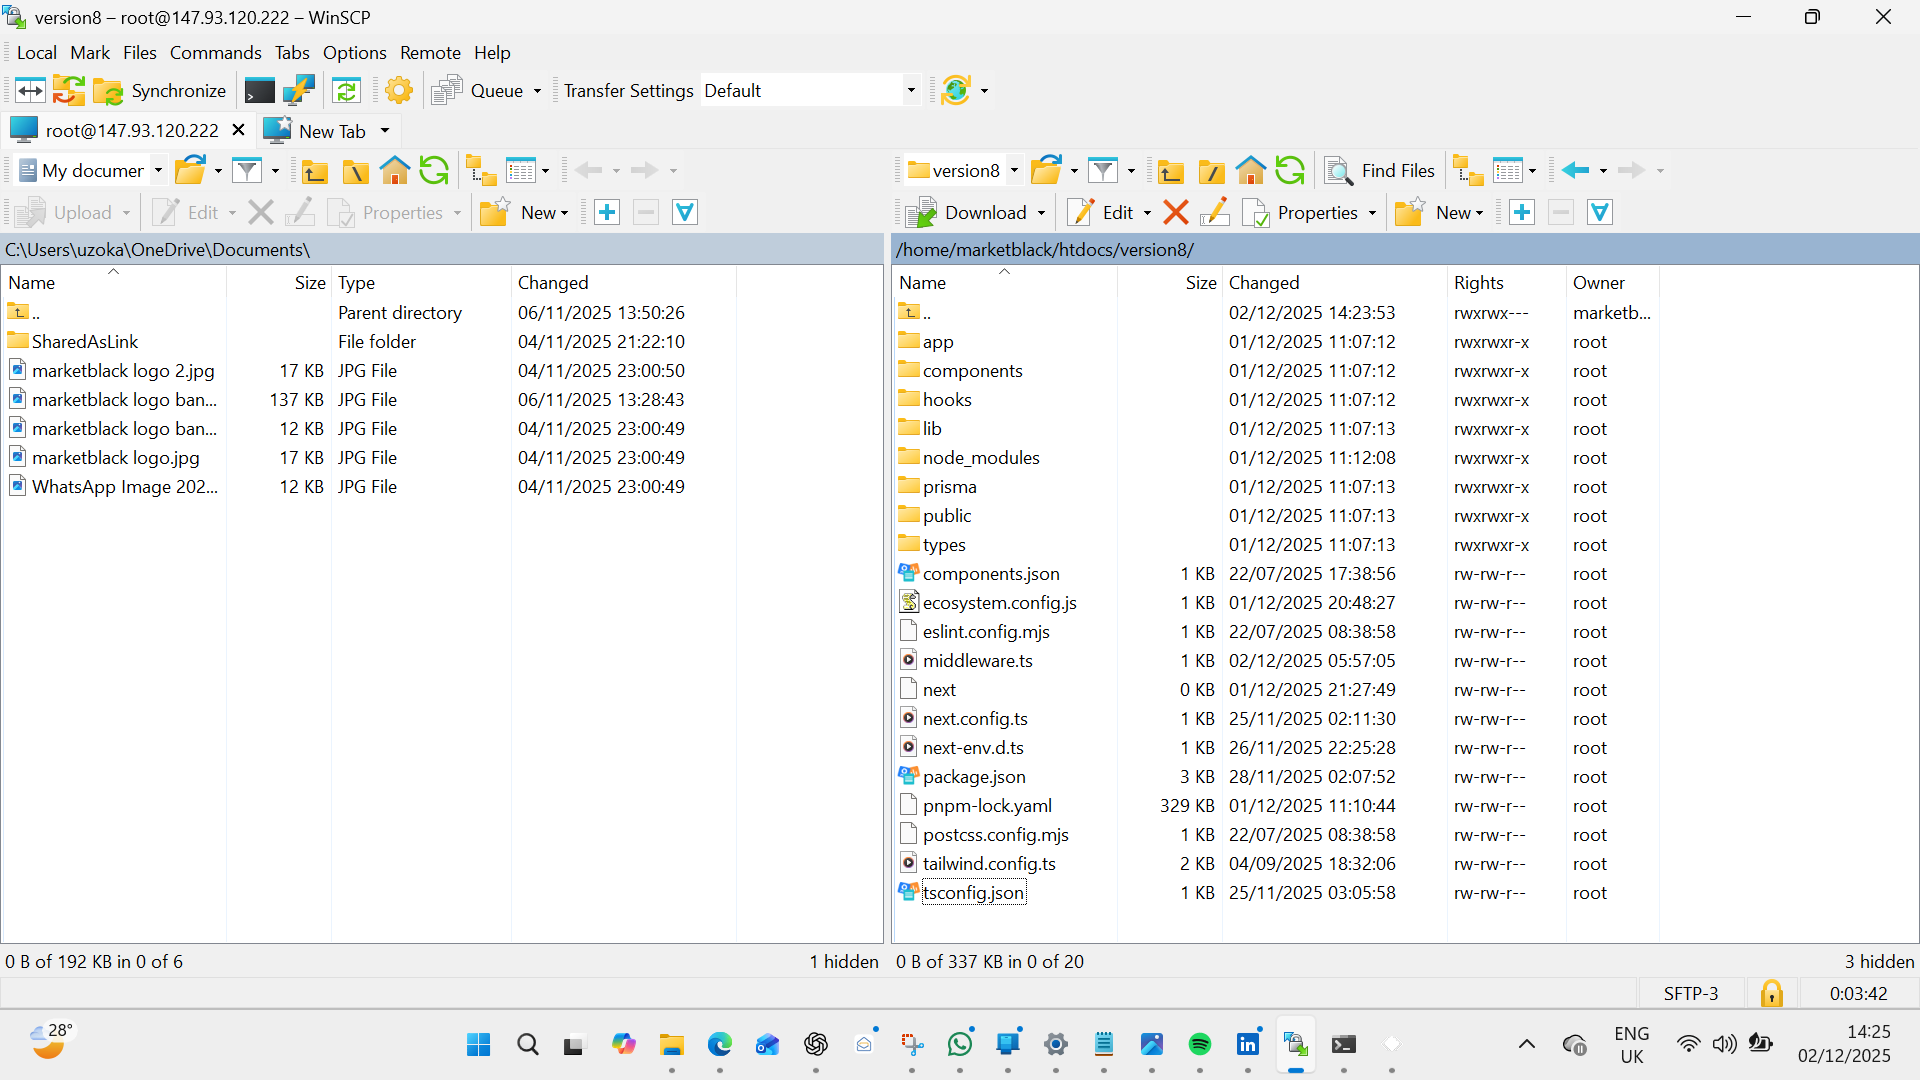Refresh the remote panel listing
Viewport: 1920px width, 1080px height.
click(x=1290, y=171)
